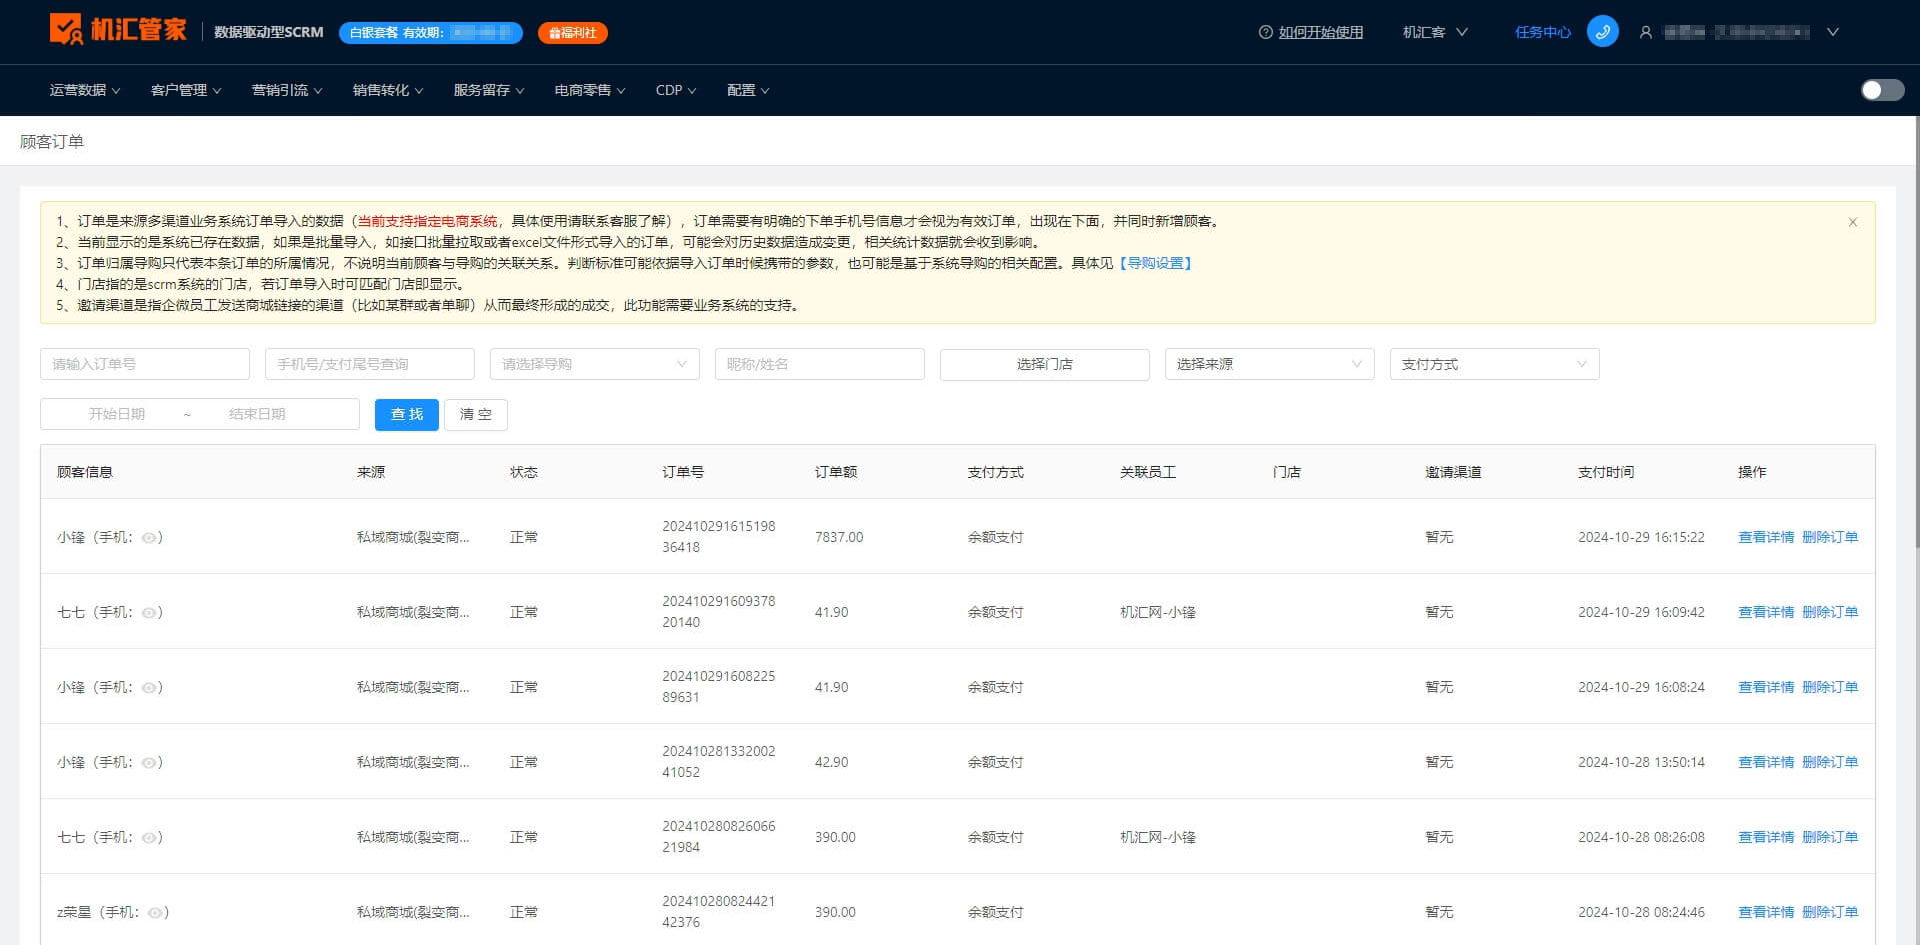The image size is (1920, 945).
Task: Click order number 20241028133200241052
Action: [718, 762]
